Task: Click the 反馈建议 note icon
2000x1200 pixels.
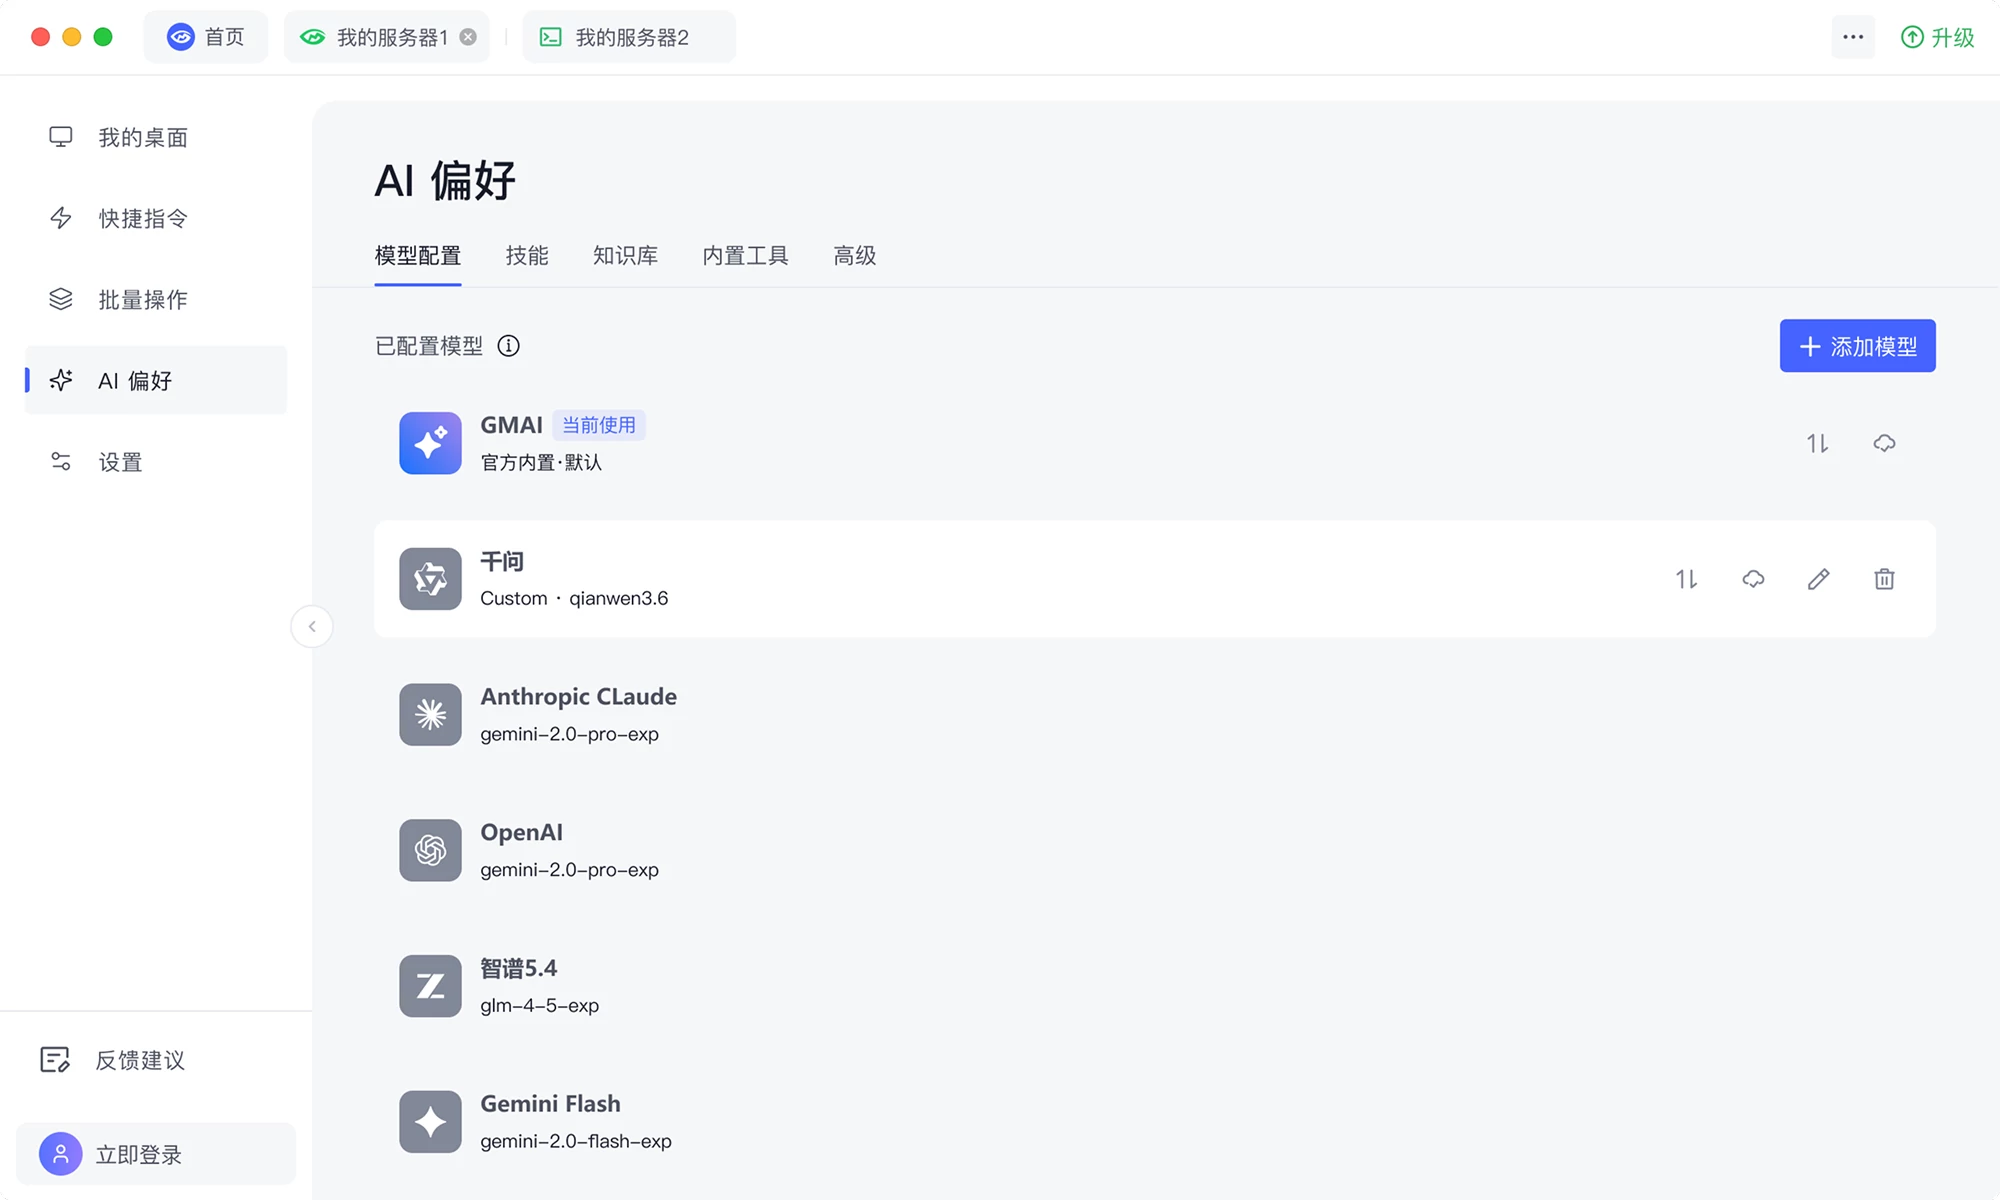Action: (54, 1060)
